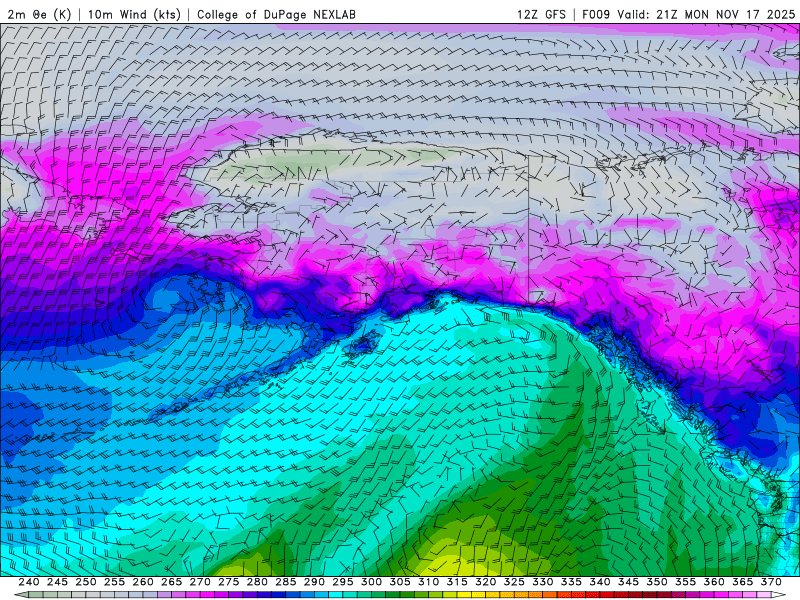
Task: Click the 250 value on the color scale
Action: tap(86, 582)
